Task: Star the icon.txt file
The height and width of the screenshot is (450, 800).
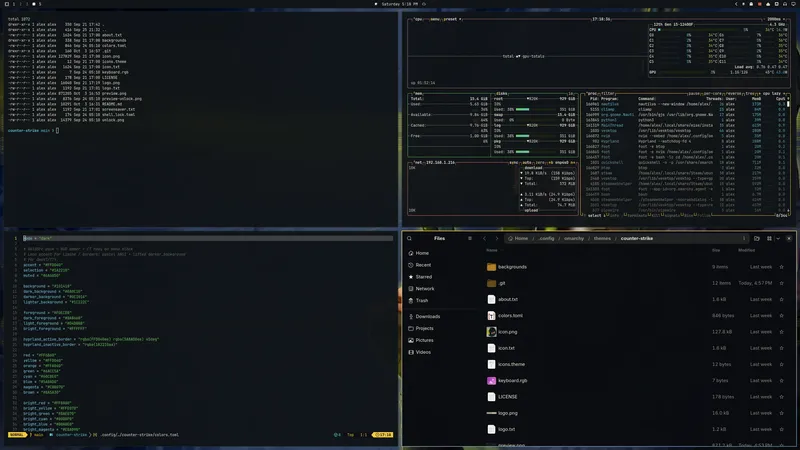Action: 781,348
